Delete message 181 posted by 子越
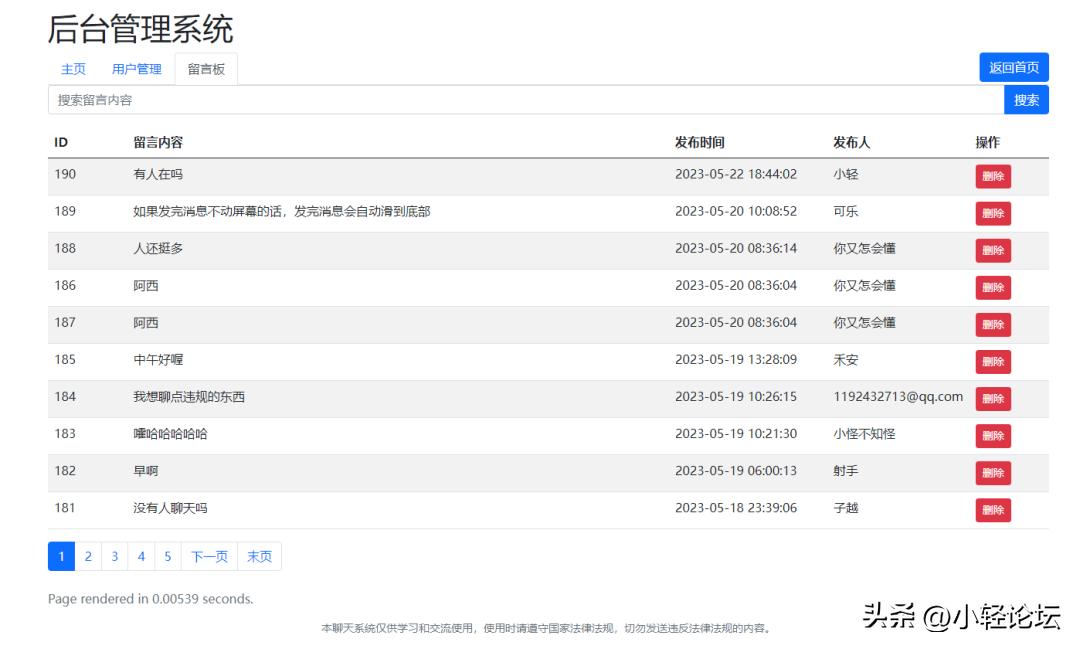 992,509
